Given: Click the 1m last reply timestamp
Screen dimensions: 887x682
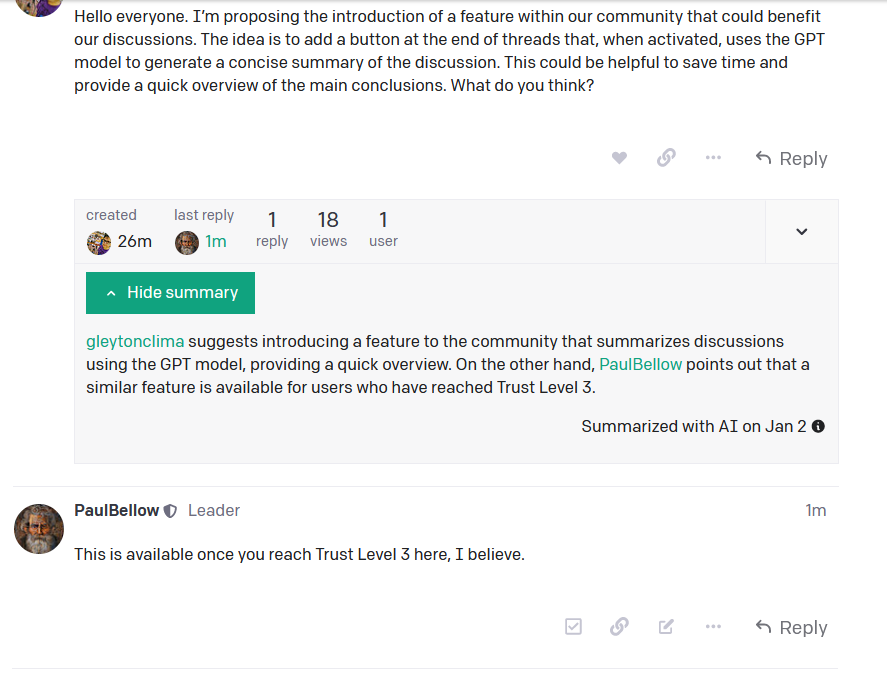Looking at the screenshot, I should [x=214, y=242].
